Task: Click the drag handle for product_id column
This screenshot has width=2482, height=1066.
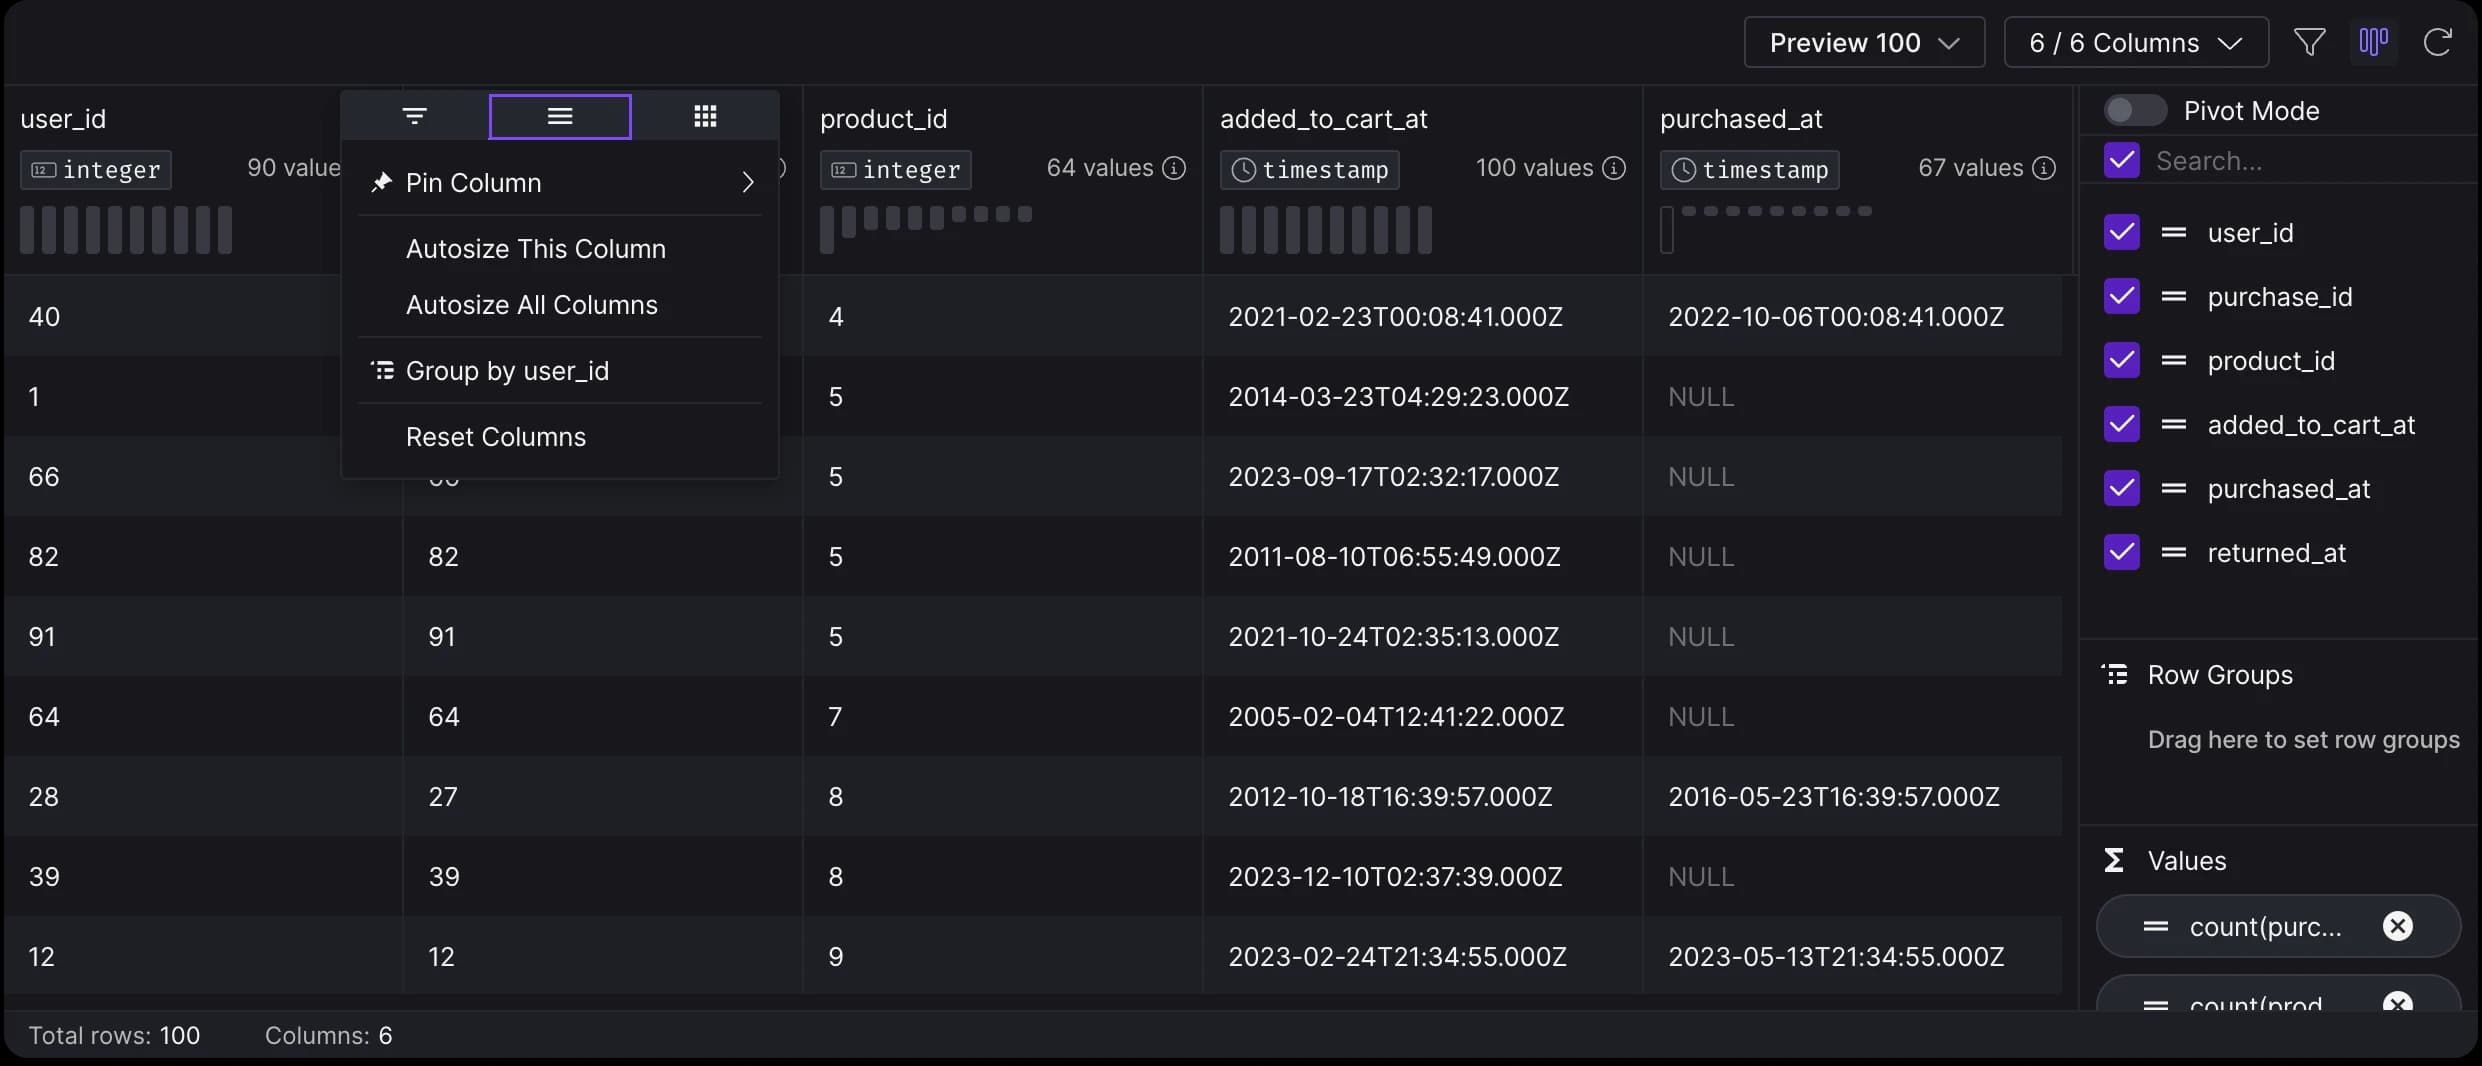Action: coord(2173,361)
